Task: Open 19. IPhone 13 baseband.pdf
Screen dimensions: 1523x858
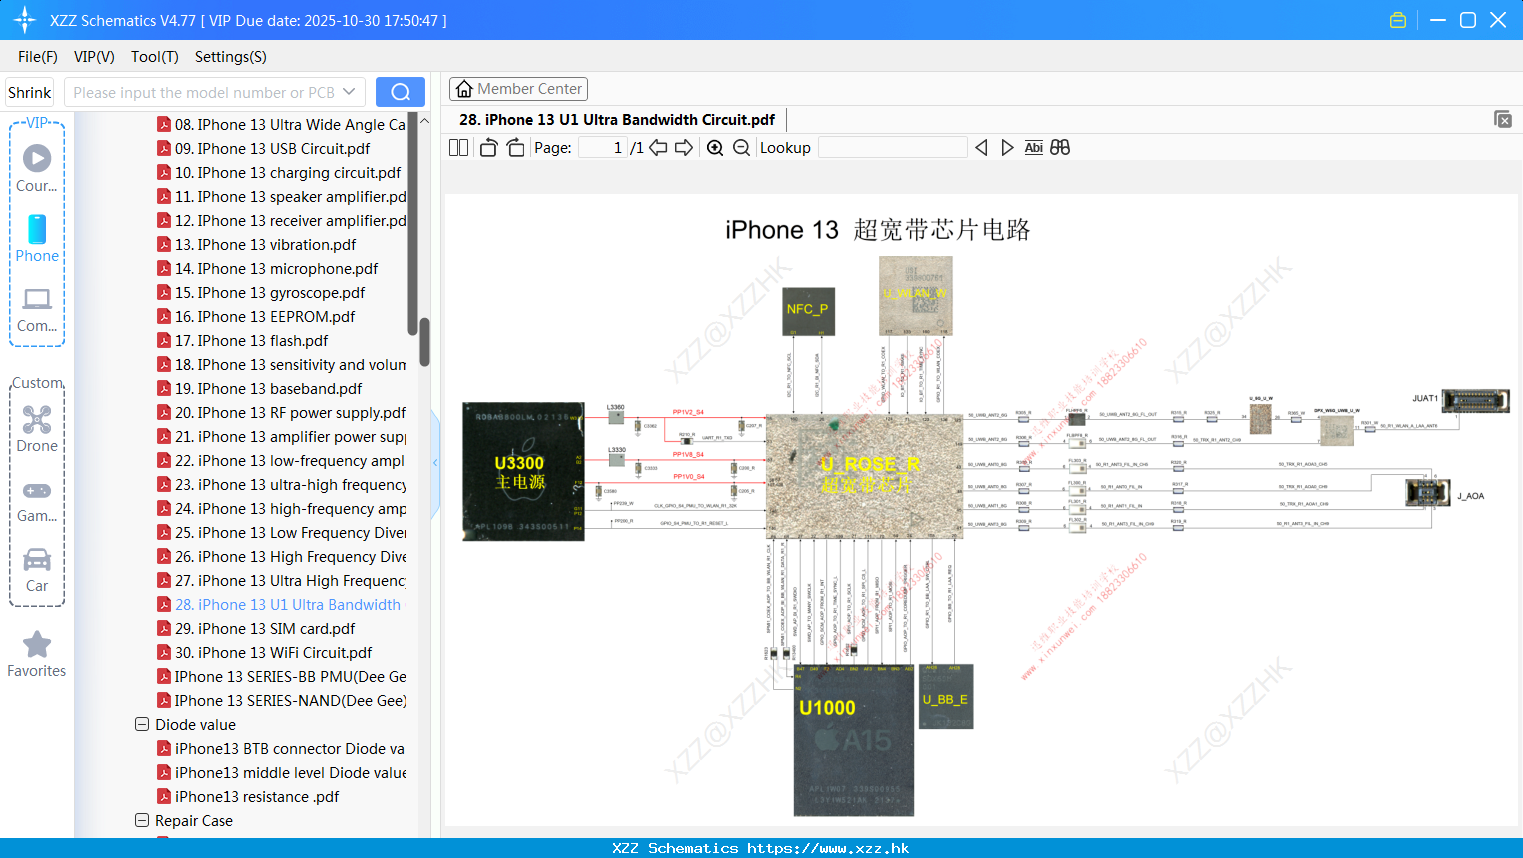Action: coord(259,389)
